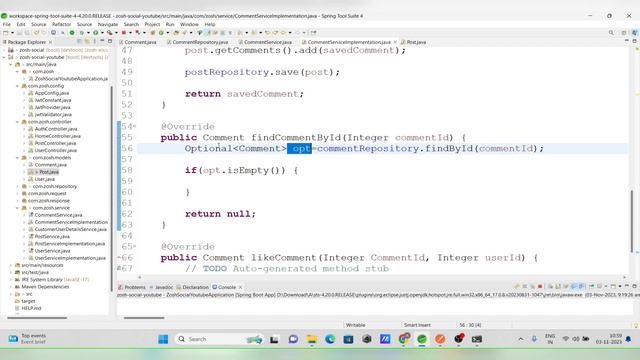Open the Window menu
640x360 pixels.
(x=189, y=24)
